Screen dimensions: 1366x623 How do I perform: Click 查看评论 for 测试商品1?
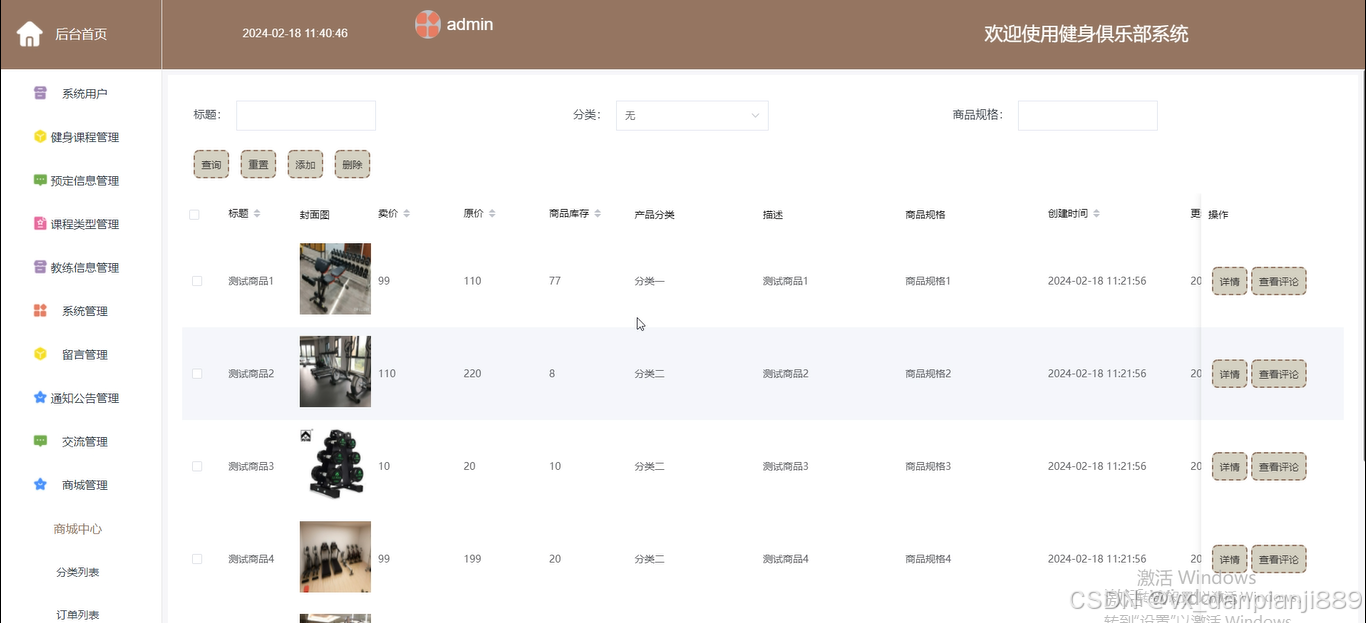[x=1279, y=282]
